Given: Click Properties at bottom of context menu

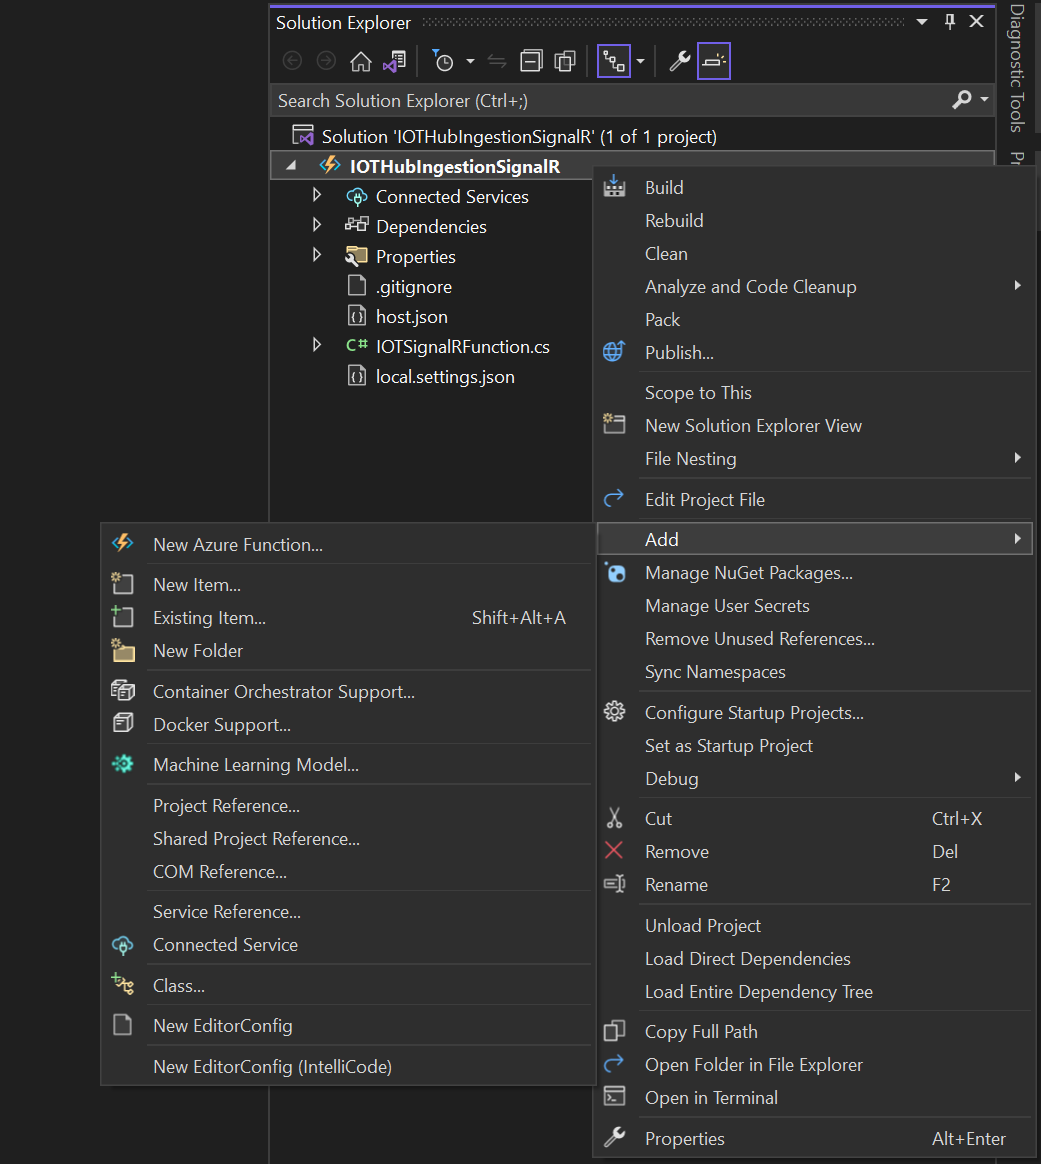Looking at the screenshot, I should (x=815, y=1139).
